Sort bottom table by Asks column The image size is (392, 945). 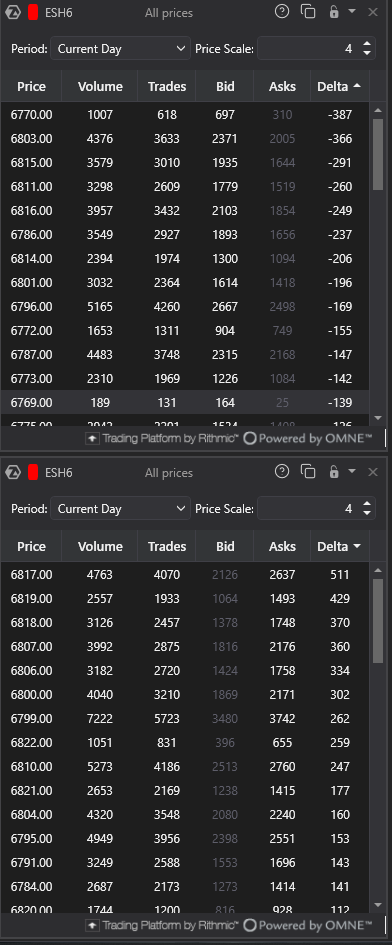click(282, 547)
